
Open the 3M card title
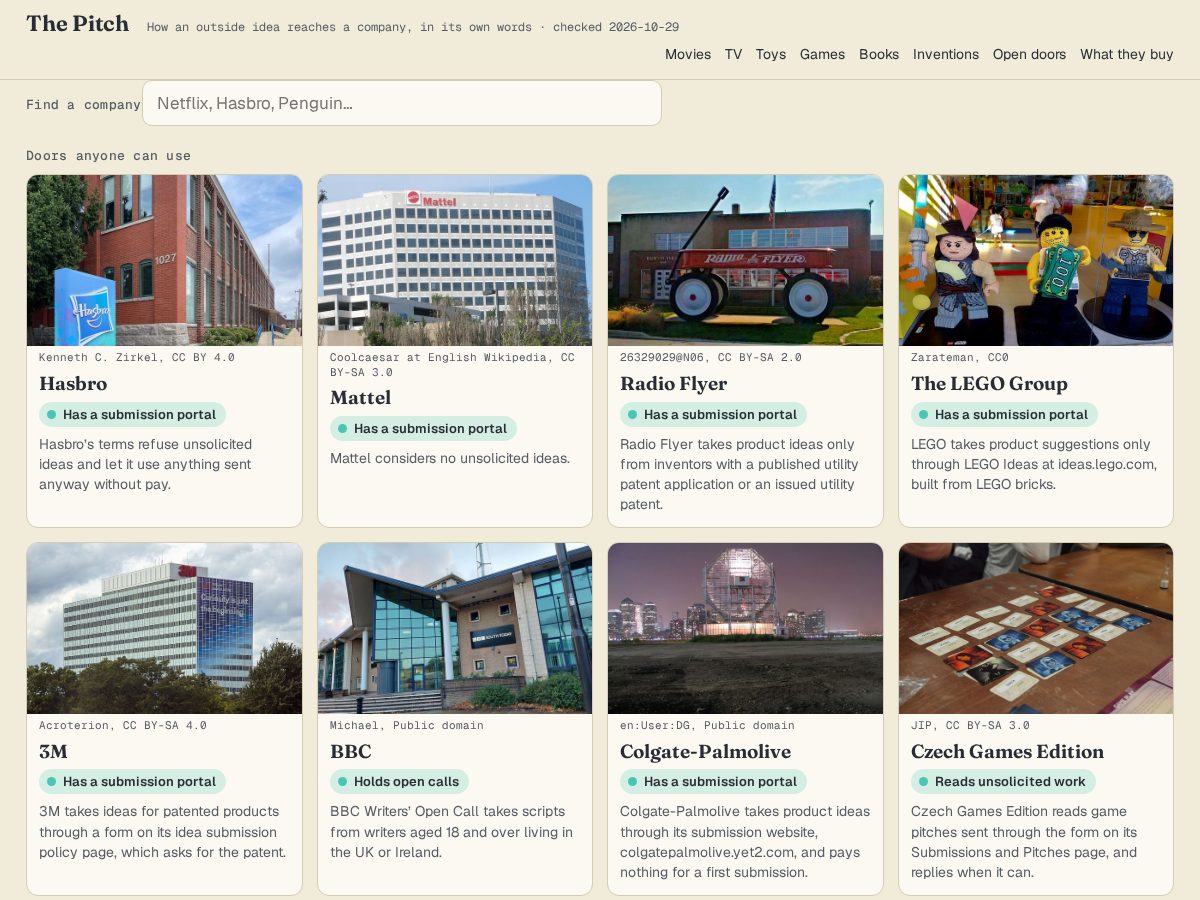54,752
